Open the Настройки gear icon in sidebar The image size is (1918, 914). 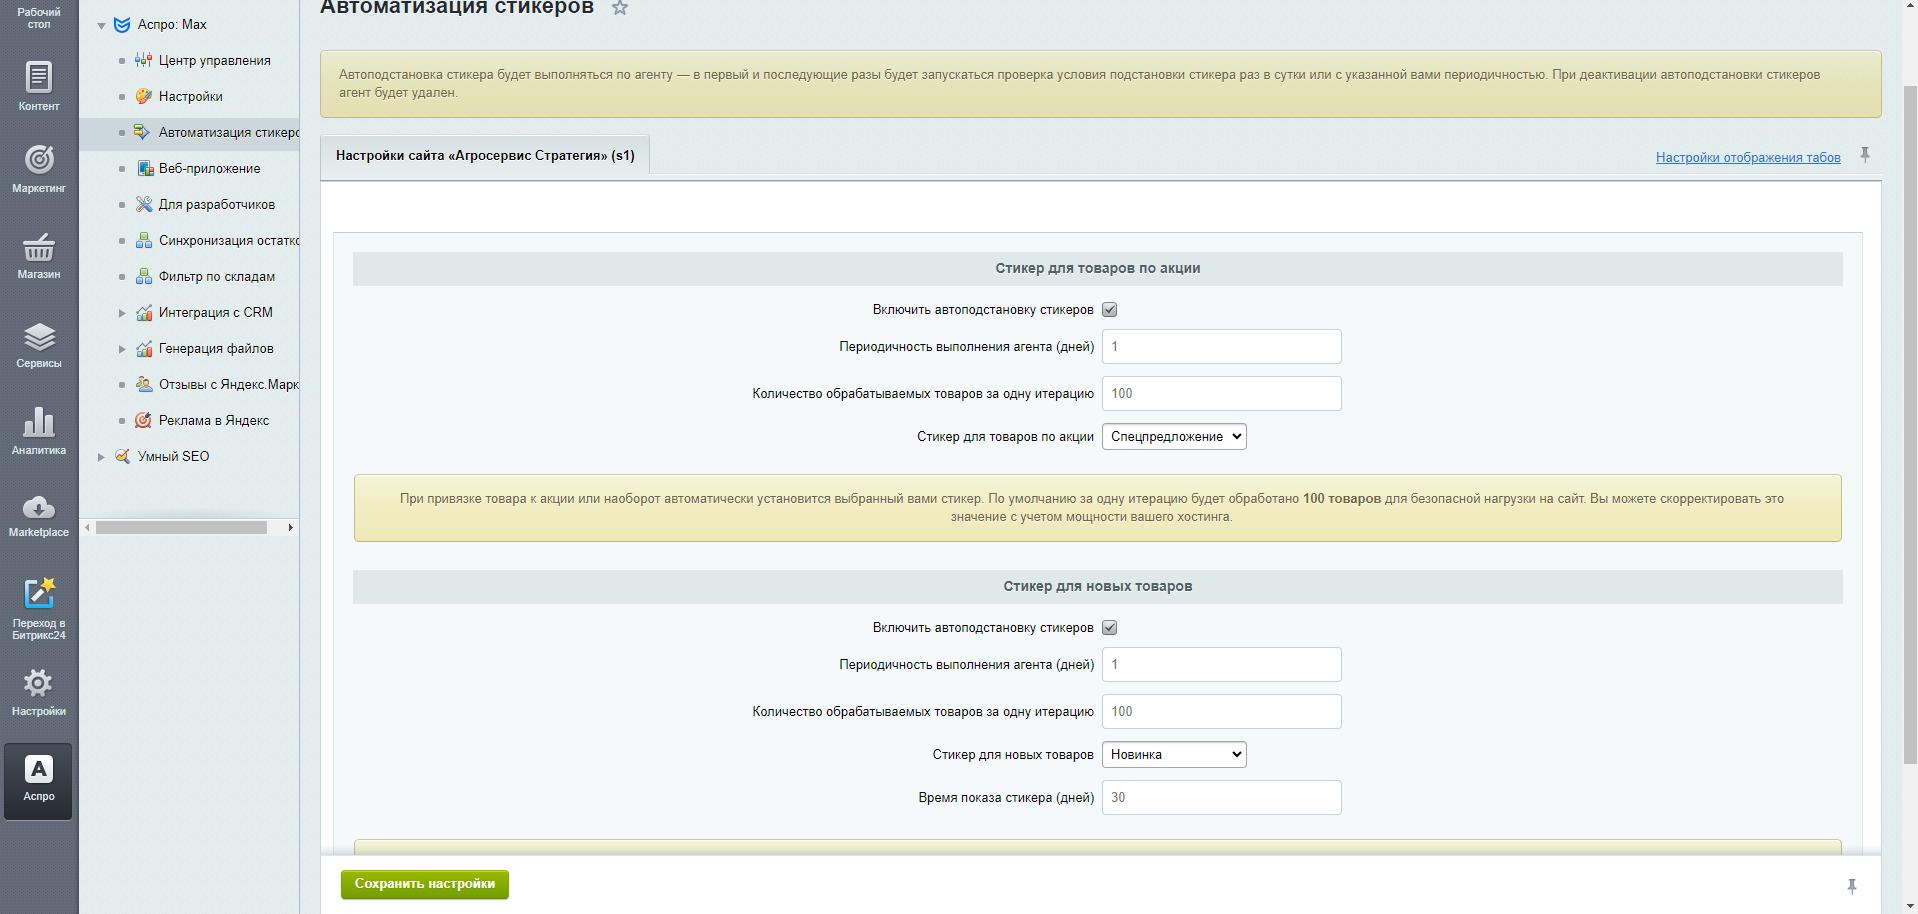tap(38, 684)
